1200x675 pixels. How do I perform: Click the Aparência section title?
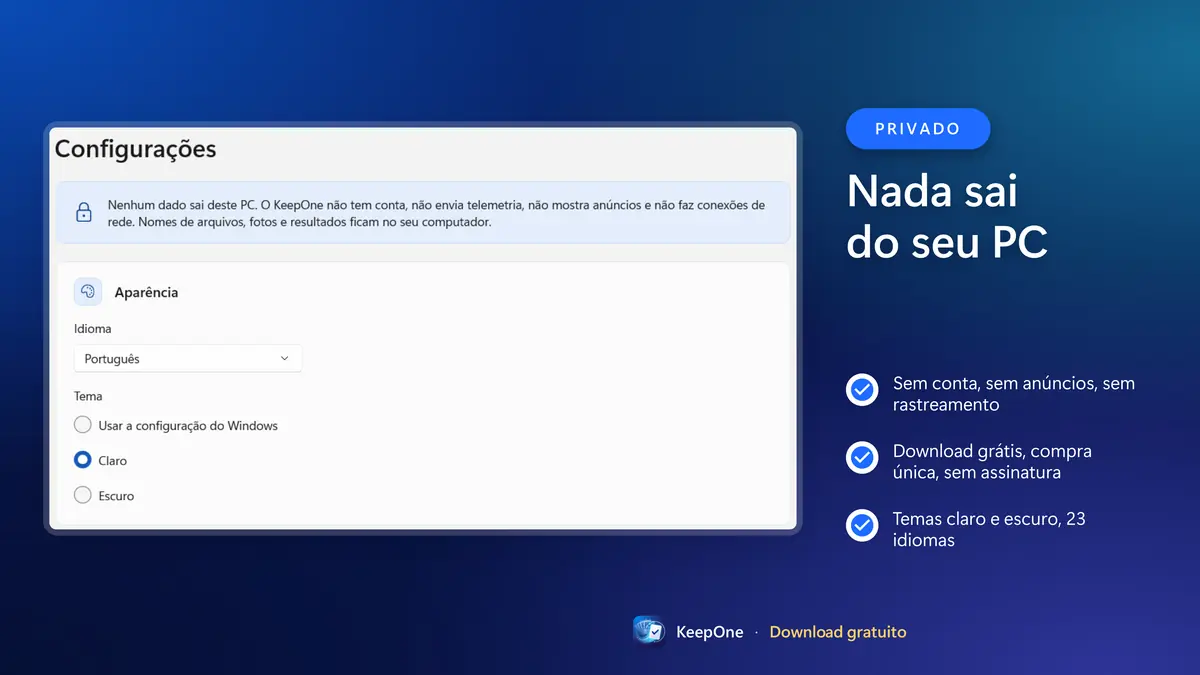(x=146, y=292)
